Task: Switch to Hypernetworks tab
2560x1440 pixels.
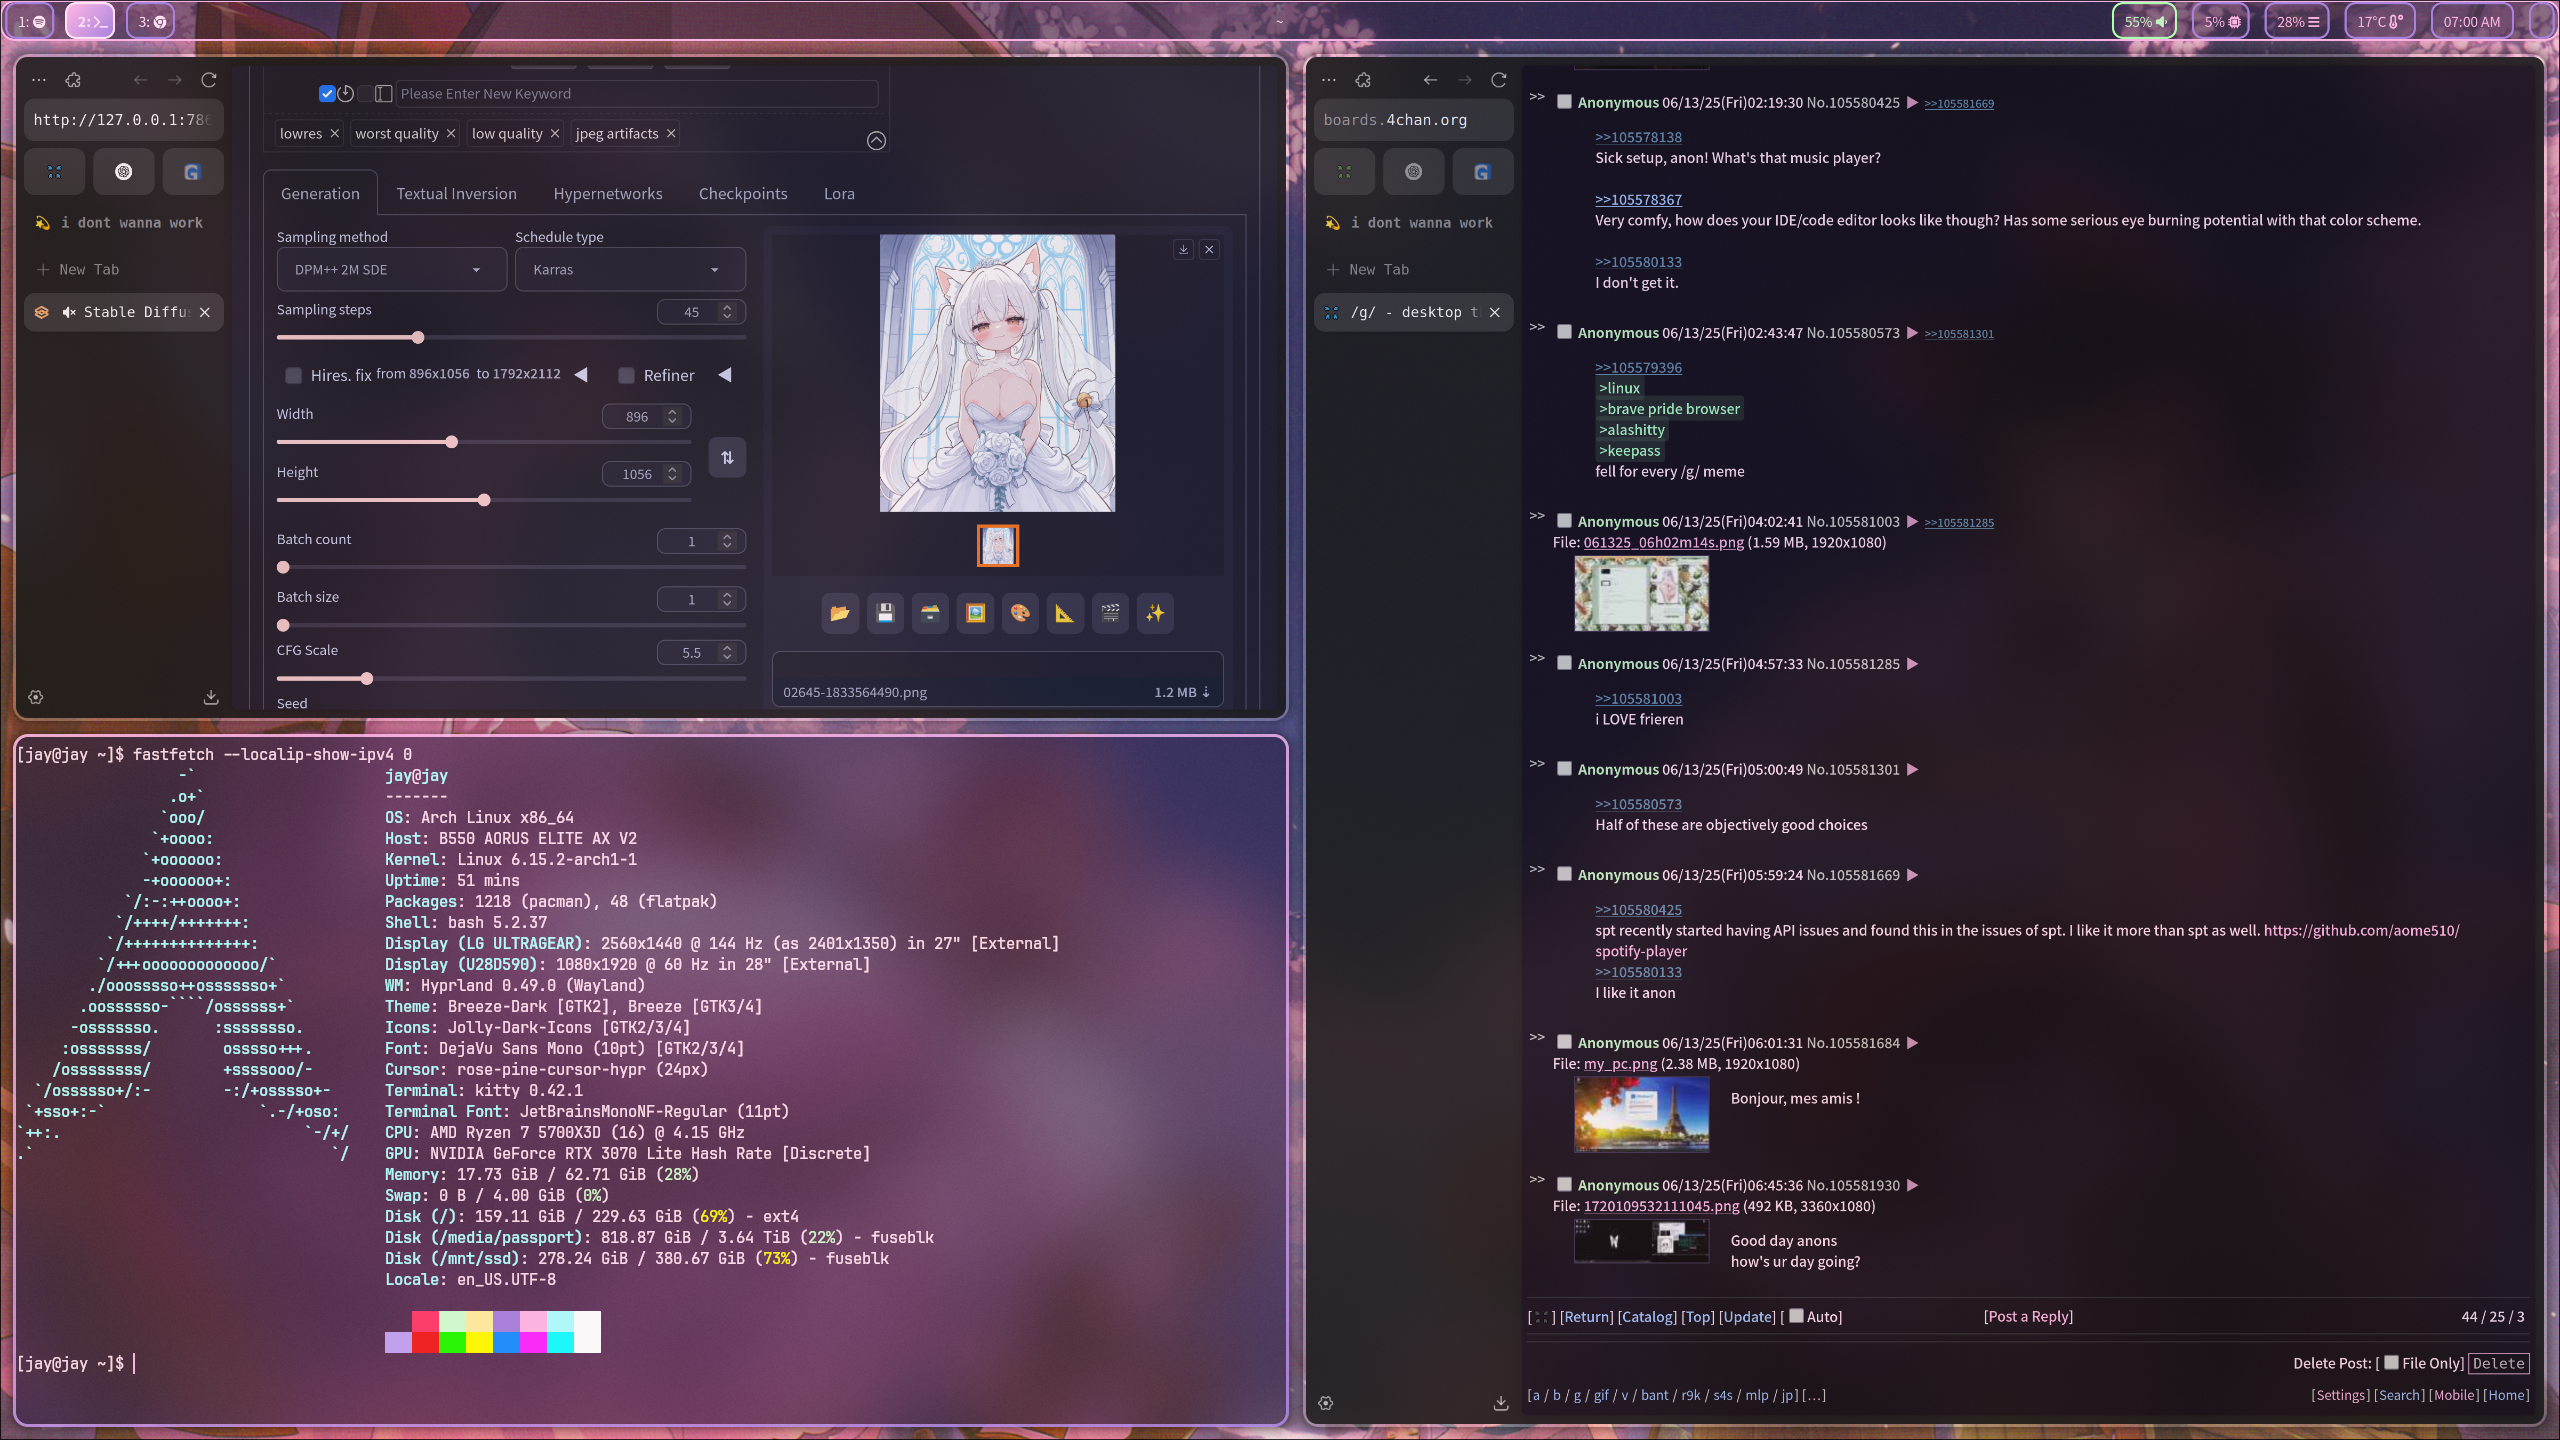Action: click(x=608, y=194)
